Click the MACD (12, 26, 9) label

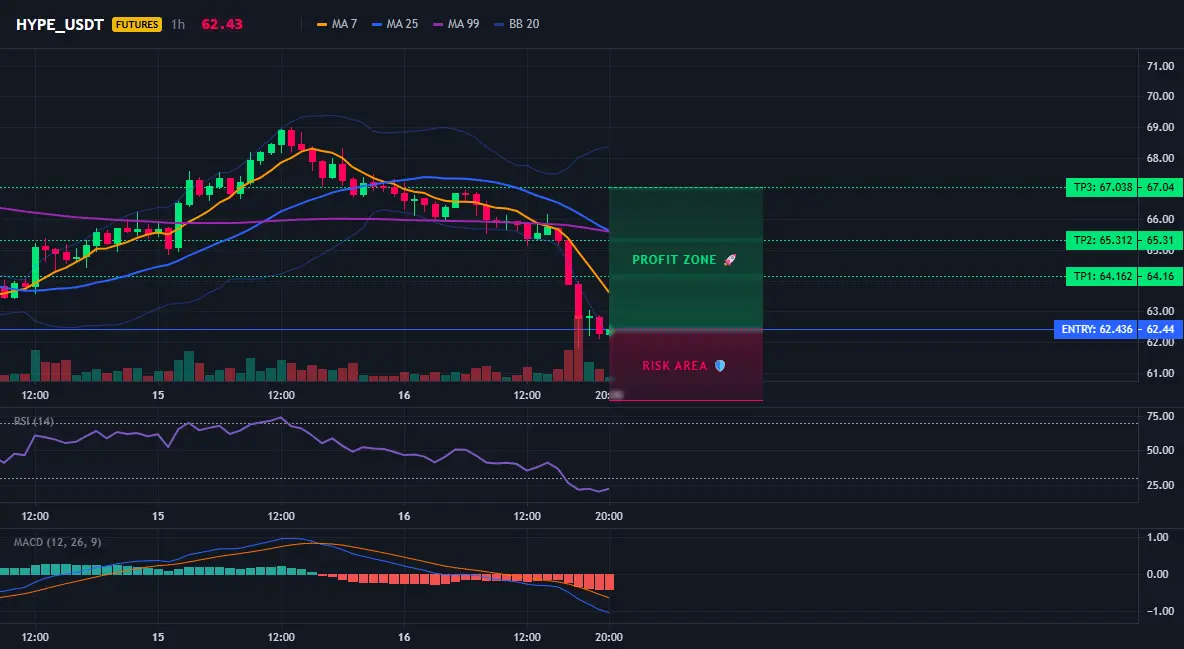click(57, 542)
